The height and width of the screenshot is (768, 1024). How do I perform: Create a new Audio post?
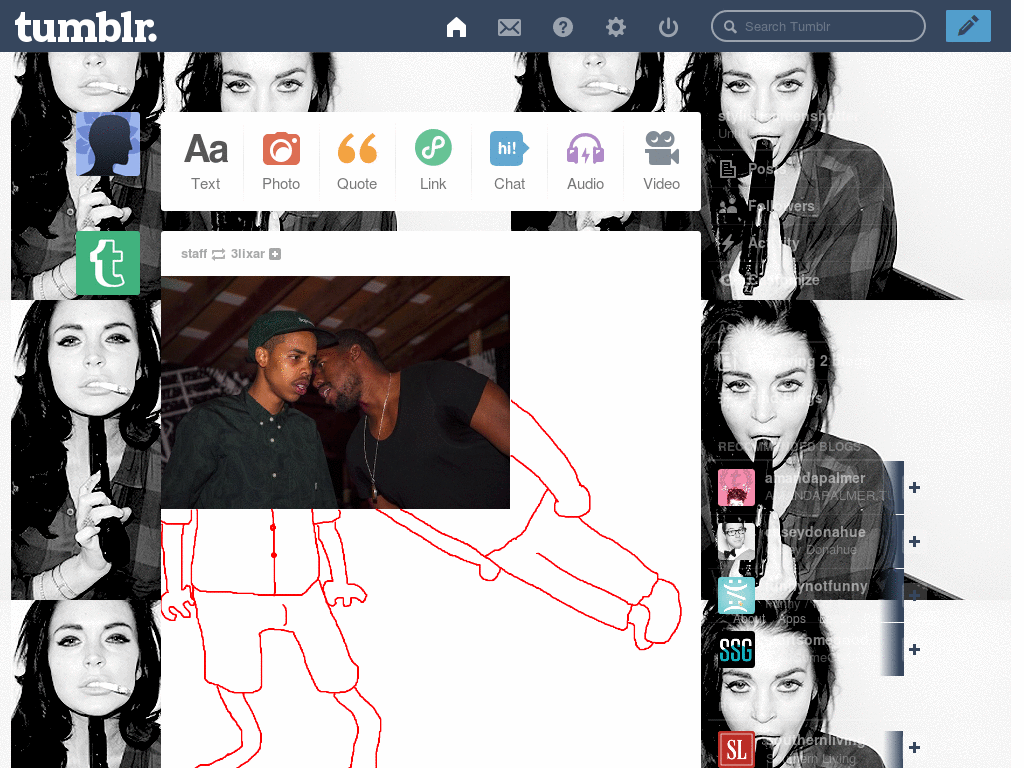pos(585,161)
